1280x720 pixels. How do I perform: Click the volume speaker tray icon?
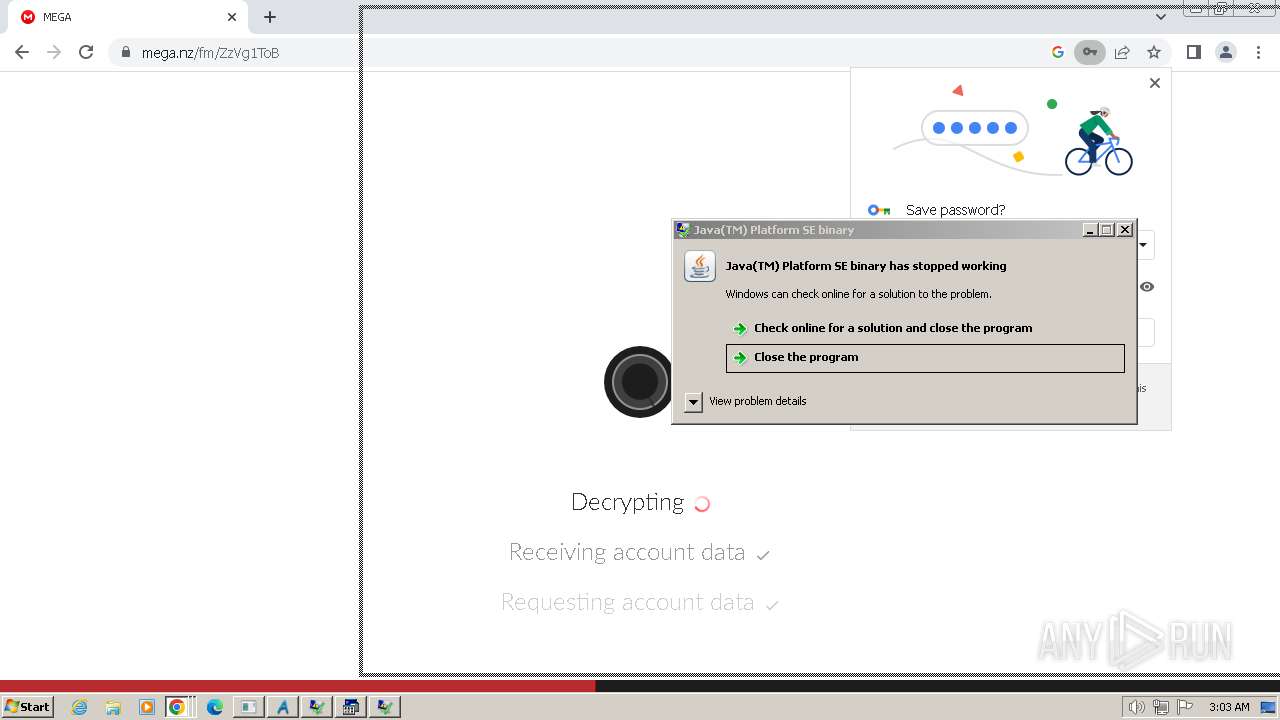pos(1136,707)
